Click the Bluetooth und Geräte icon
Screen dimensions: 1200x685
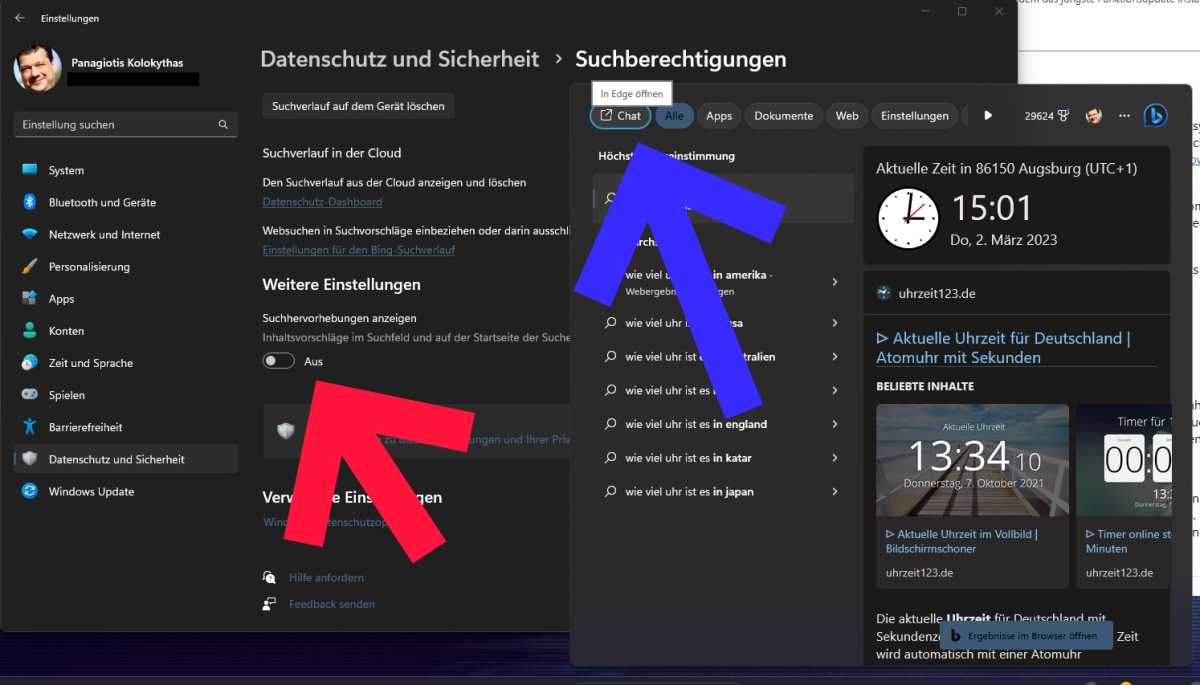[30, 202]
